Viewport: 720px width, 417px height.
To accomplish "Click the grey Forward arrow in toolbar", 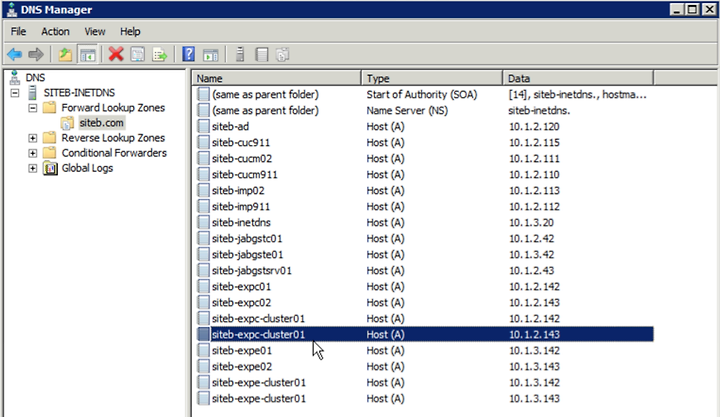I will click(36, 55).
